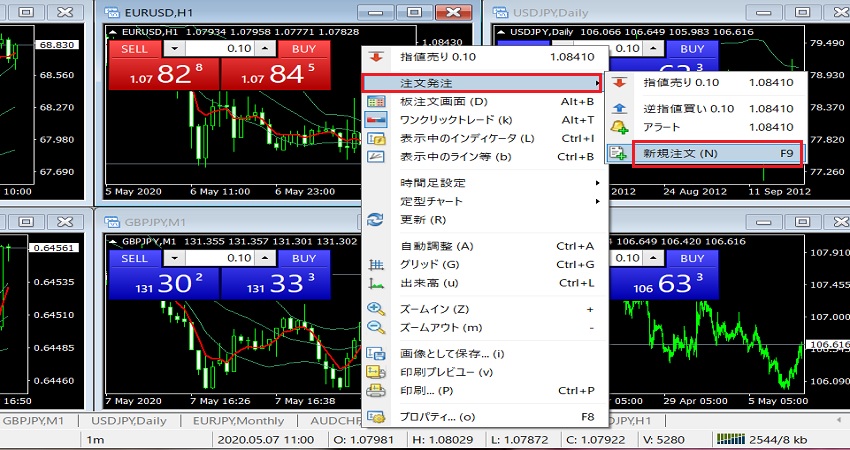Viewport: 850px width, 450px height.
Task: Click the ズームアウト magnifier icon
Action: point(376,327)
